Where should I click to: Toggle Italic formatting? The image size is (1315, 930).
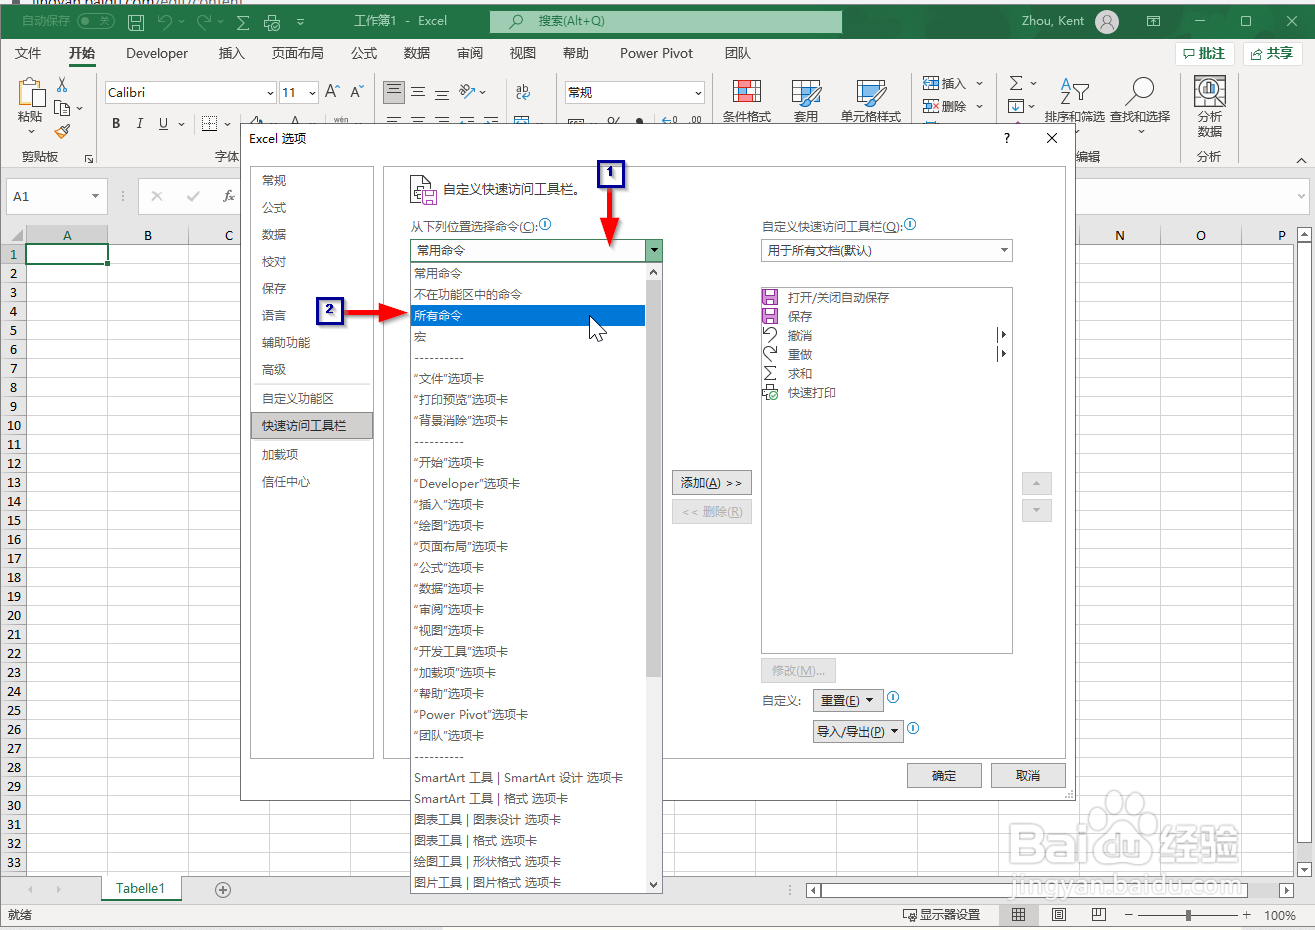tap(139, 124)
